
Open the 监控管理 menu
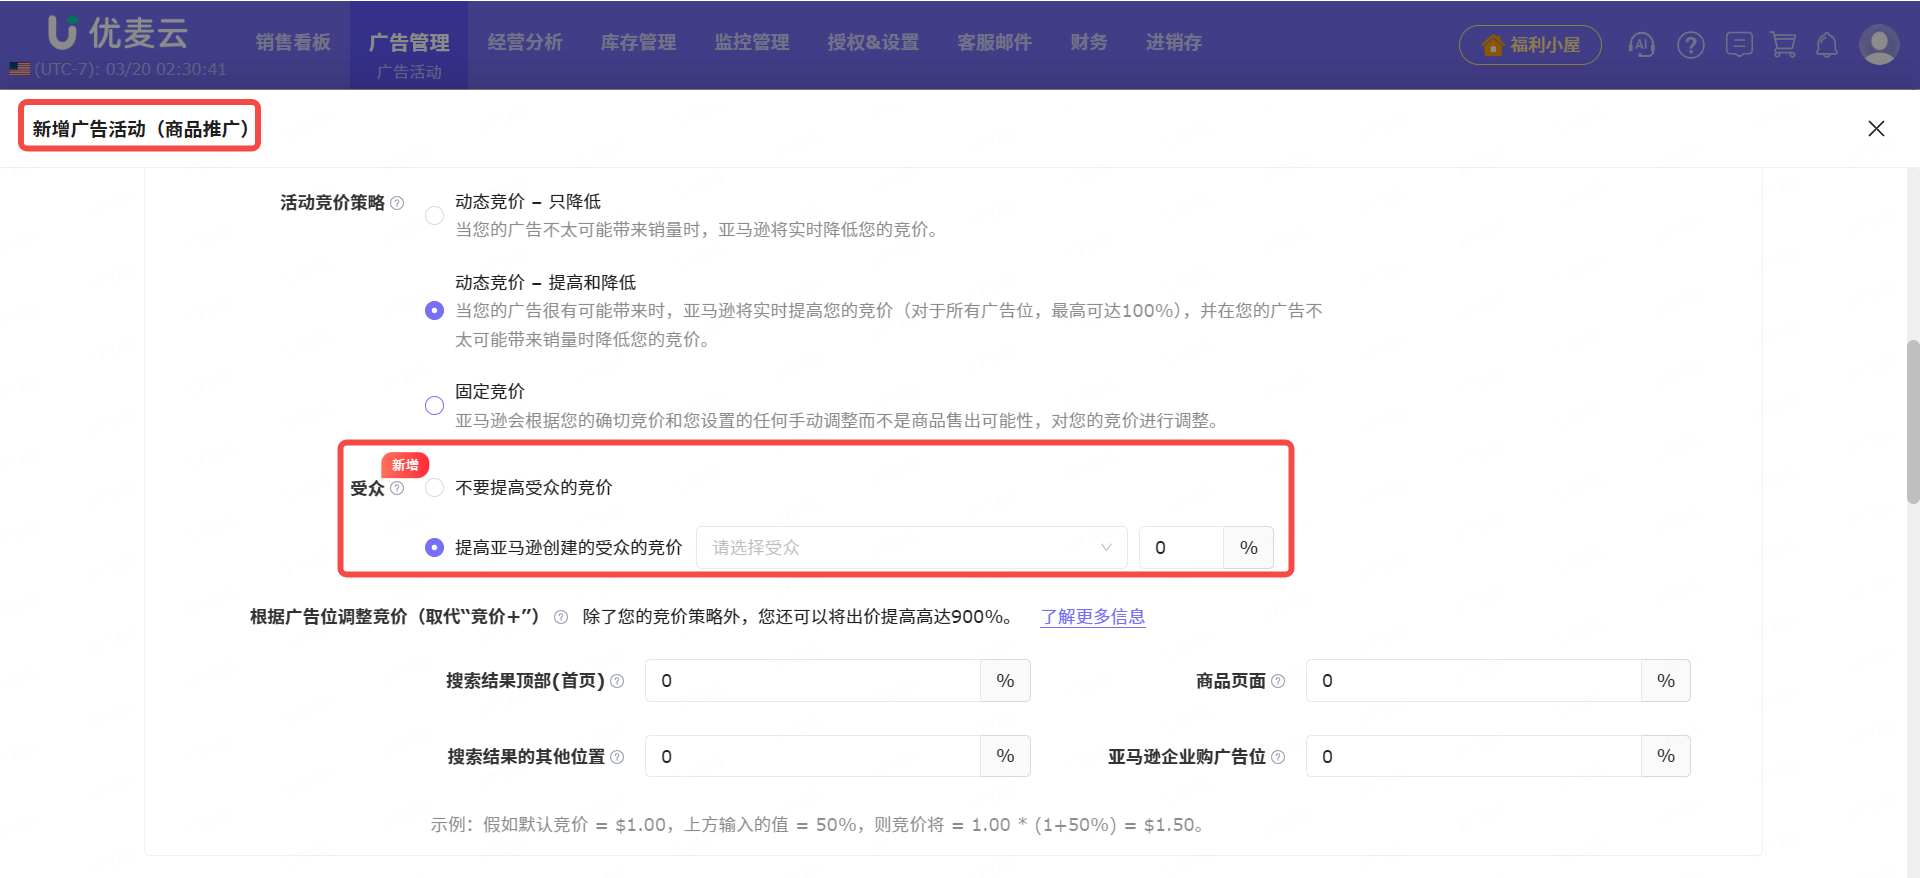(x=752, y=42)
